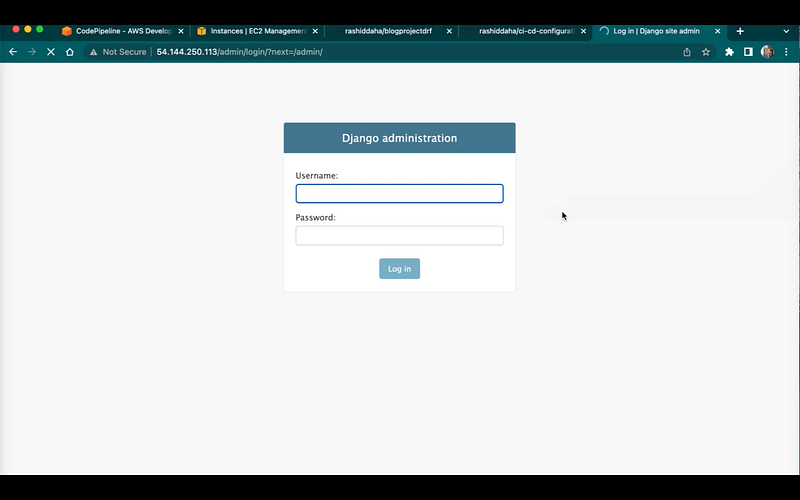Screen dimensions: 800x500
Task: Focus the Password input field
Action: [x=399, y=235]
